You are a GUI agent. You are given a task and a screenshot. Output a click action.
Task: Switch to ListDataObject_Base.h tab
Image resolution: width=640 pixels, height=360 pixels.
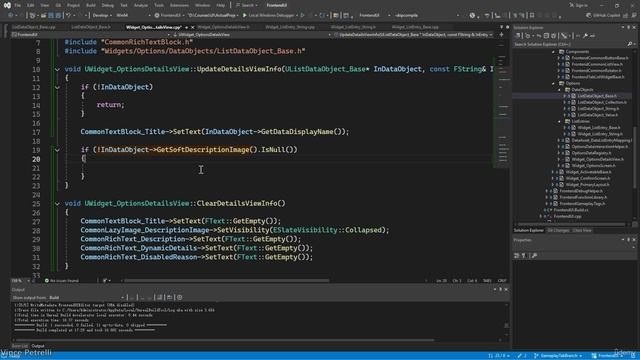point(91,27)
